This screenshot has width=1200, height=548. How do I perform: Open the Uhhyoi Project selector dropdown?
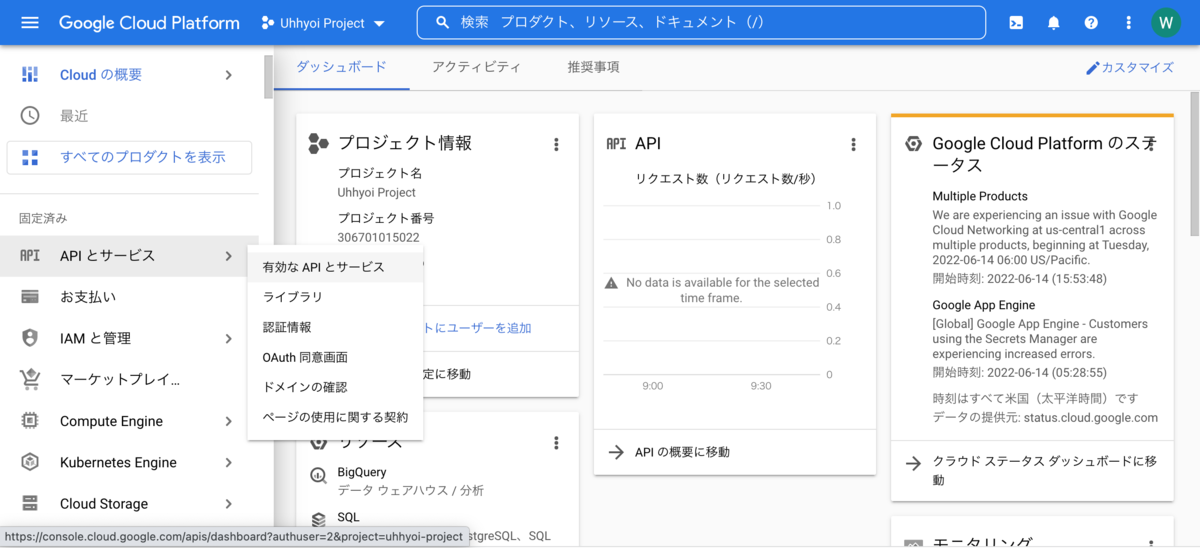(x=323, y=22)
